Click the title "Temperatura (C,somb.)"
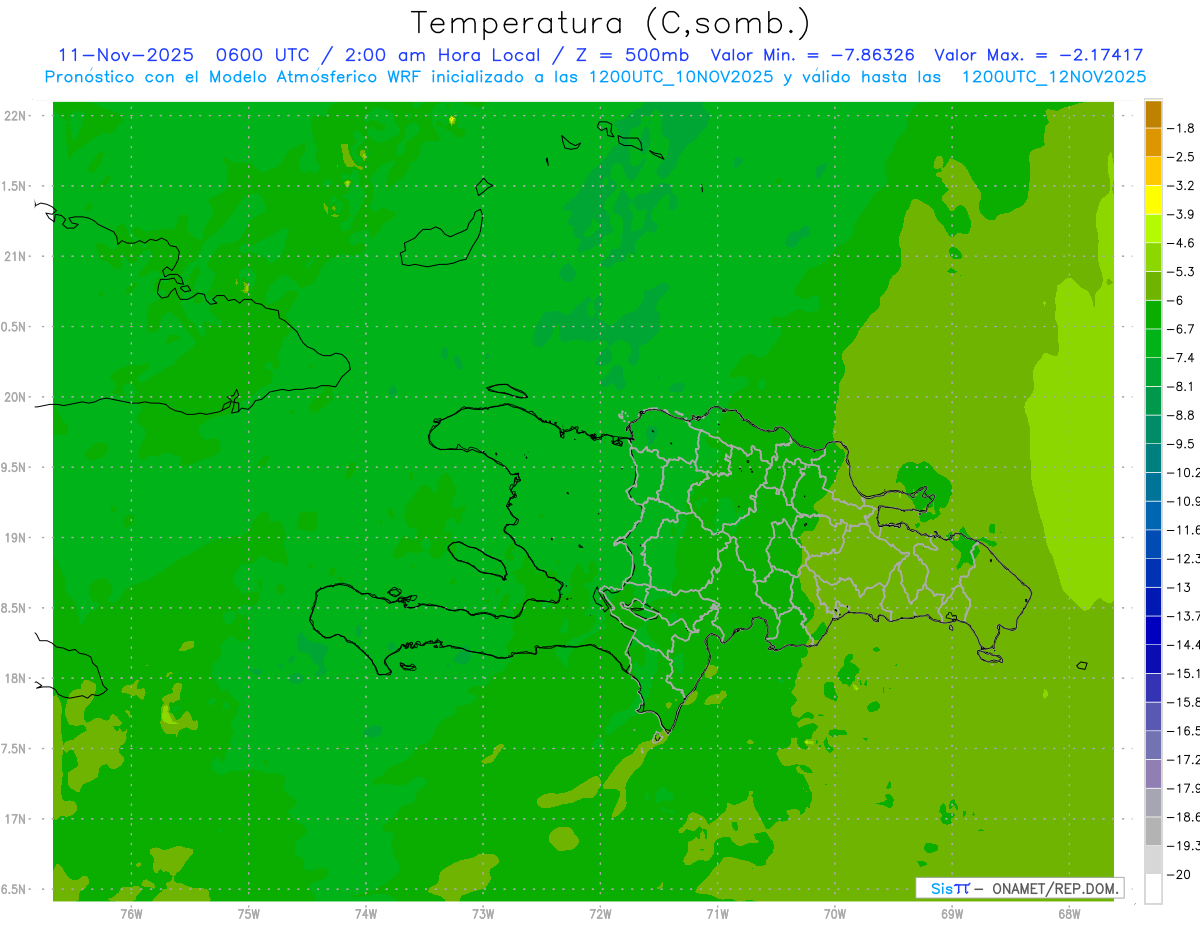Viewport: 1200px width, 927px height. pos(611,24)
